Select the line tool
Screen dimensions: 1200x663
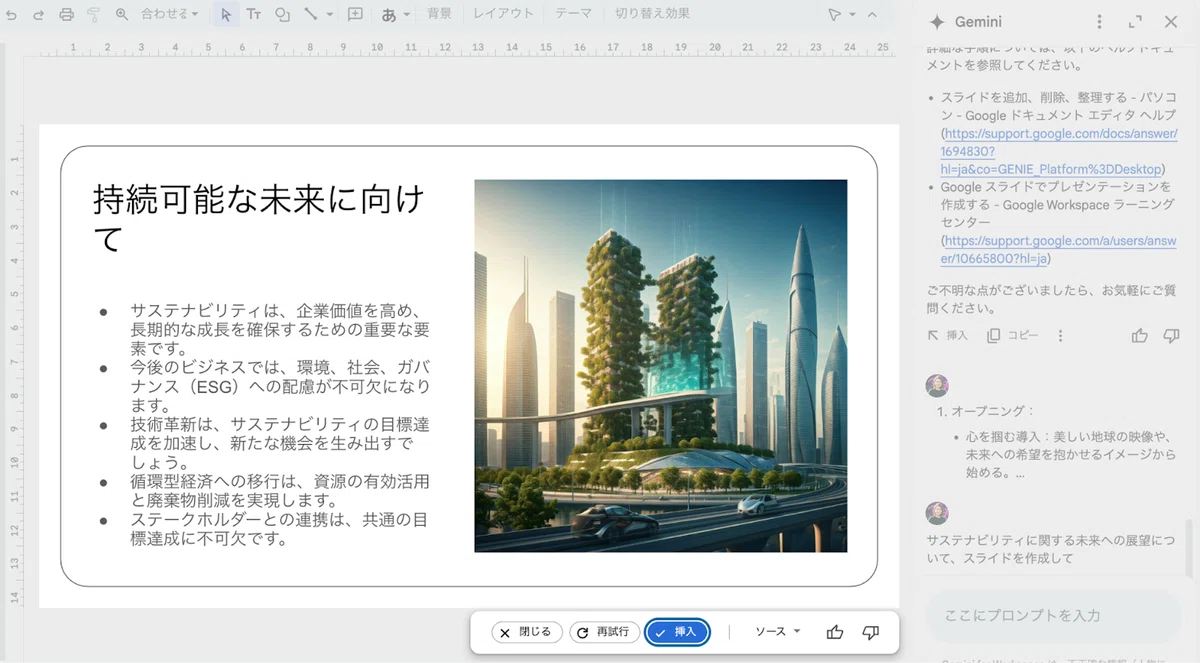(x=310, y=15)
